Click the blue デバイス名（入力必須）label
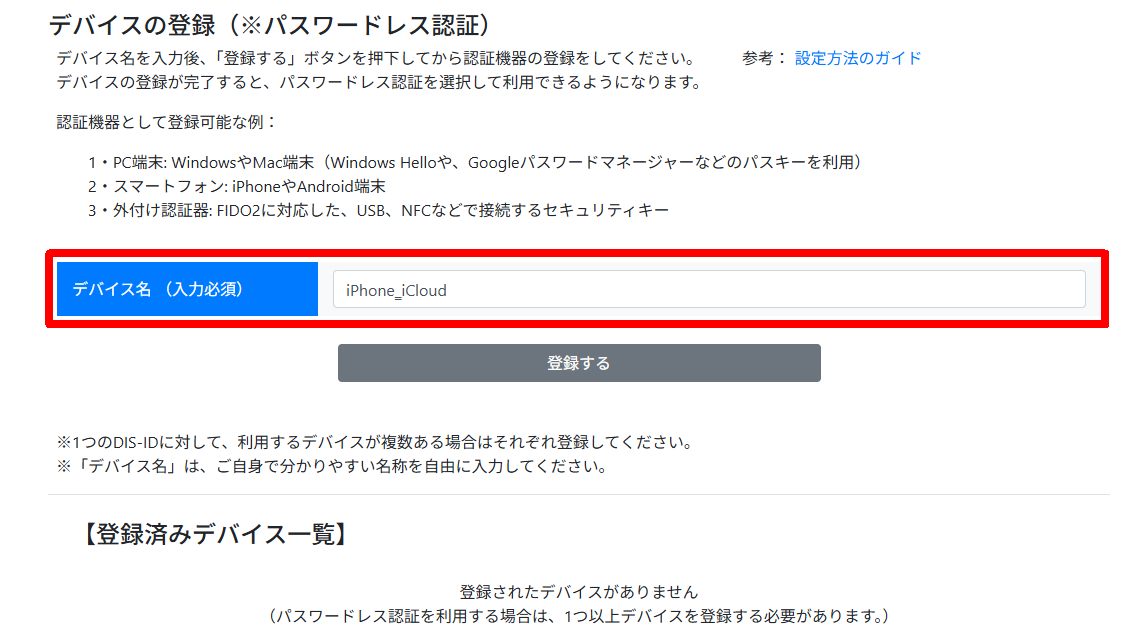This screenshot has height=638, width=1125. click(187, 289)
